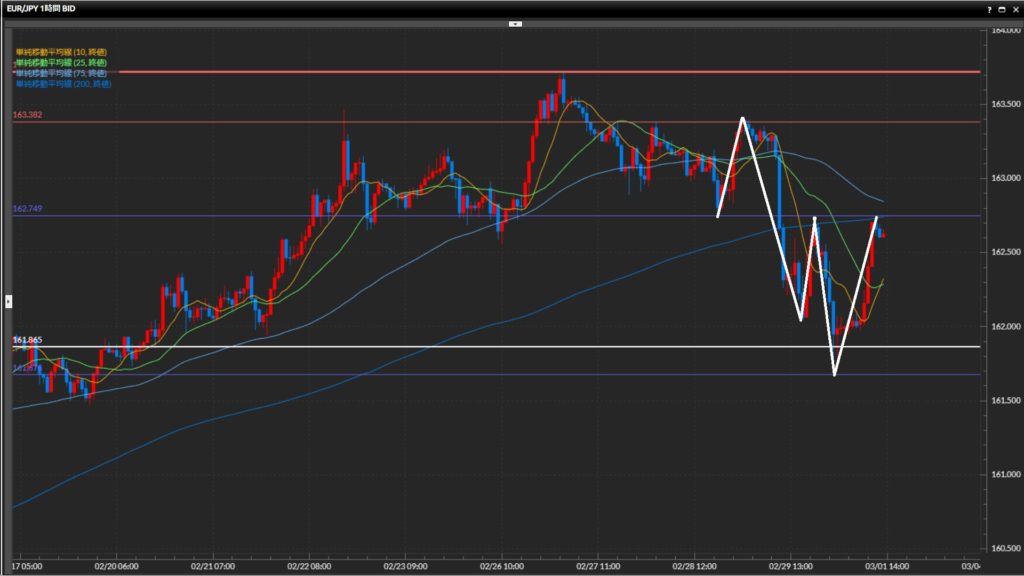Select the SMA (200) indicator label
Screen dimensions: 1024x576
tap(63, 84)
